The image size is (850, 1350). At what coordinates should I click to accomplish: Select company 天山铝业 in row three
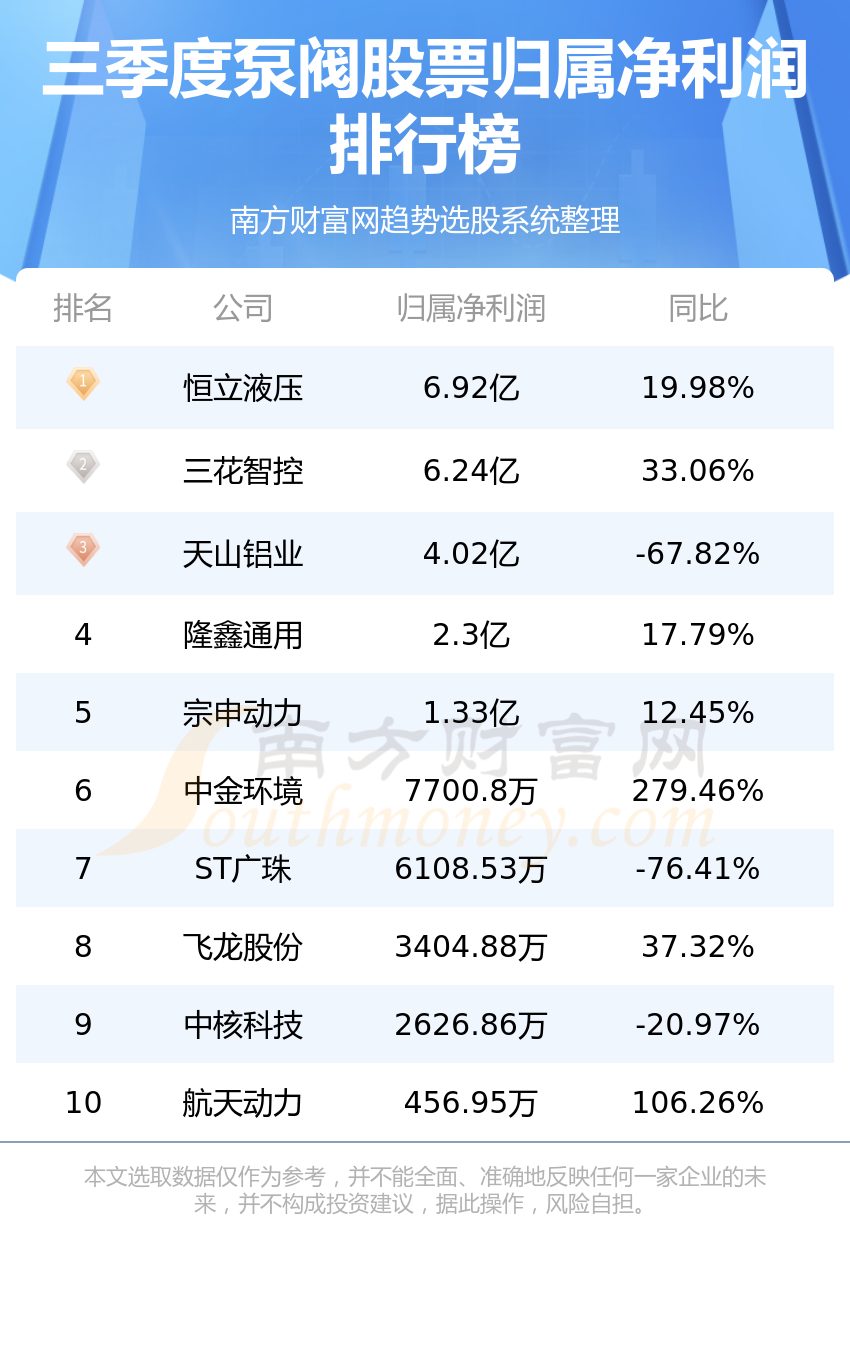coord(243,554)
